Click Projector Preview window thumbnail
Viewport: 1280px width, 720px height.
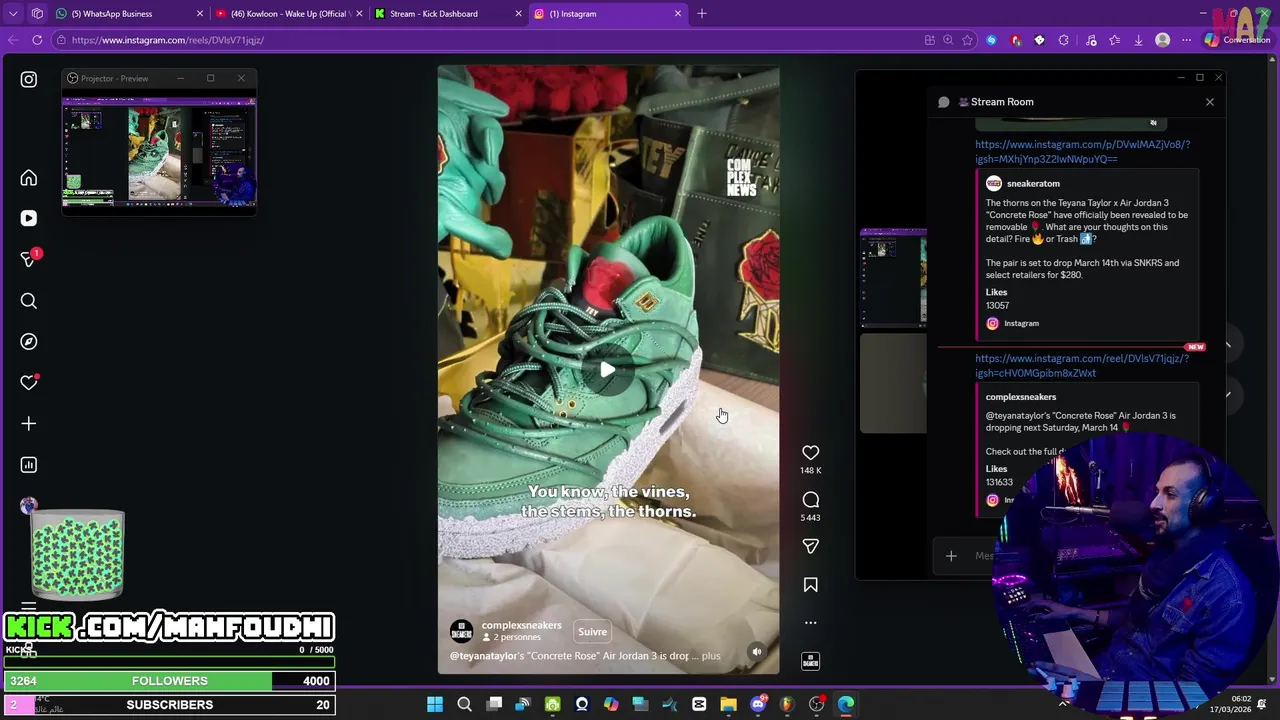159,151
